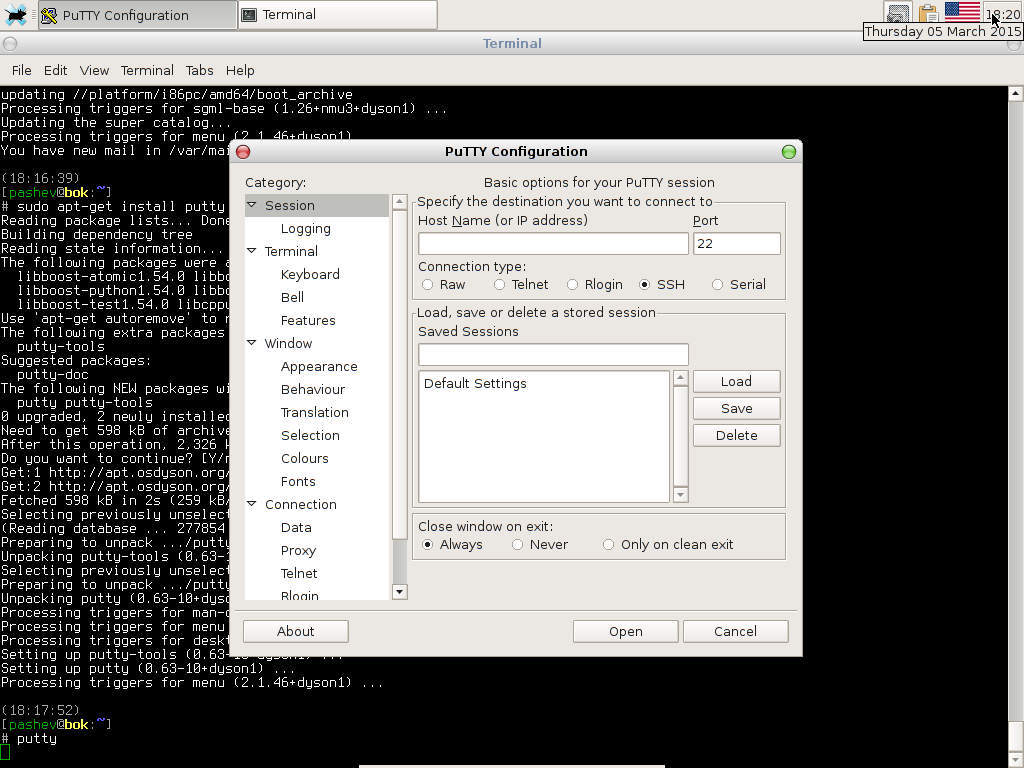Viewport: 1024px width, 768px height.
Task: Select the SSH connection type
Action: tap(645, 285)
